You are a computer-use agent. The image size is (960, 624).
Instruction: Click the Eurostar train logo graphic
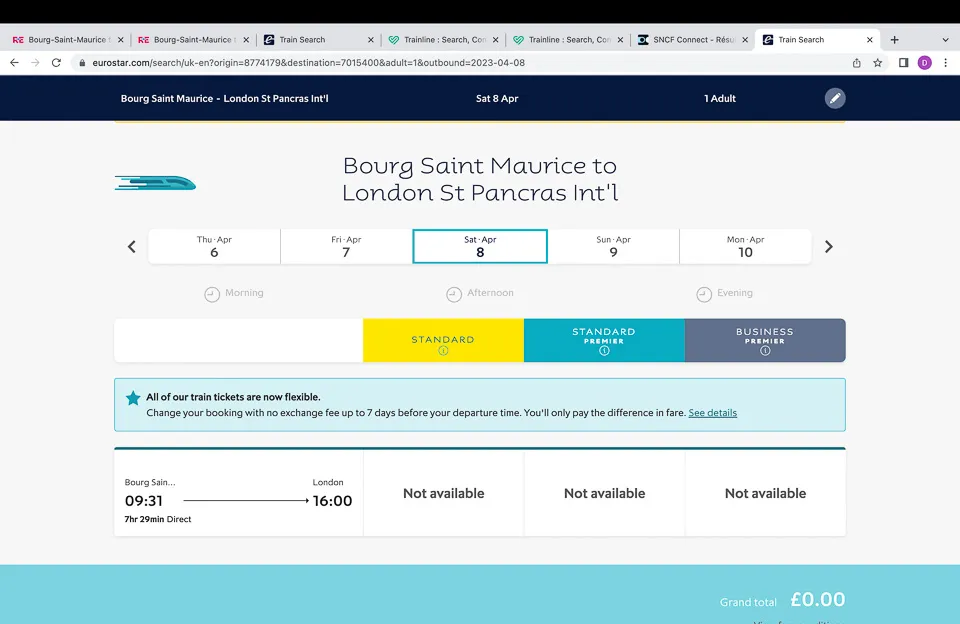coord(155,183)
